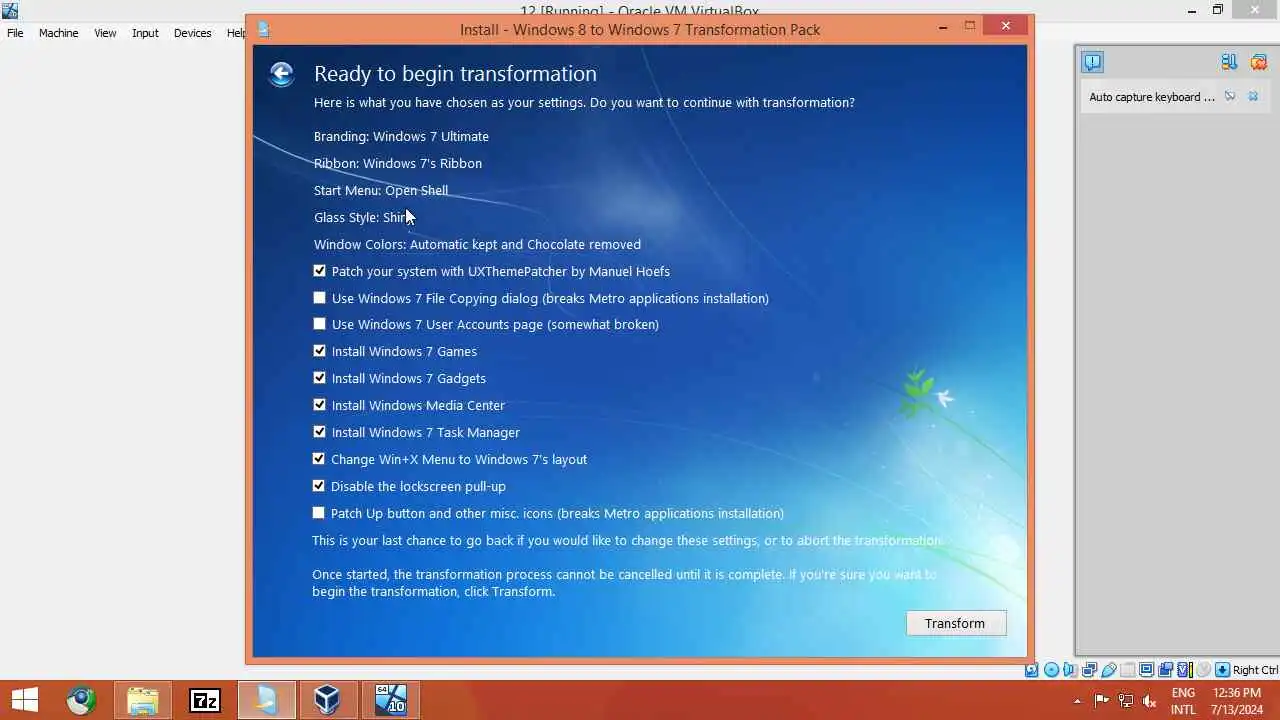Click VirtualBox recording status icon
1280x720 pixels.
[x=1165, y=670]
